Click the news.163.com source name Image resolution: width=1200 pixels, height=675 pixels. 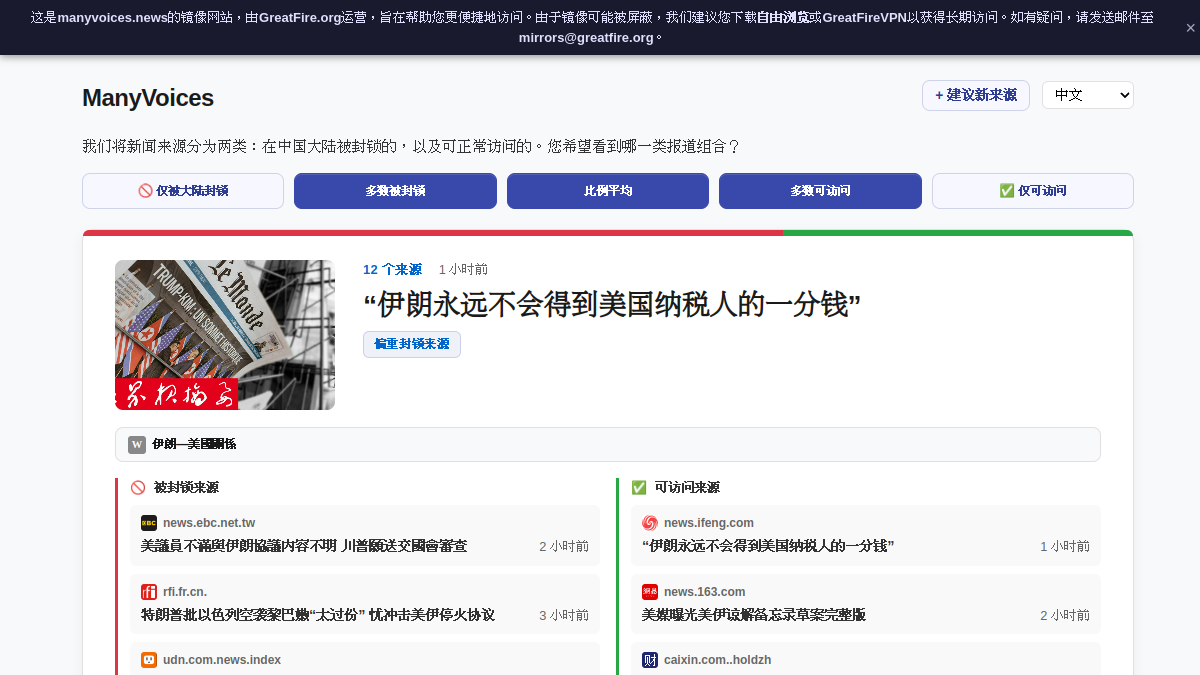pyautogui.click(x=705, y=592)
